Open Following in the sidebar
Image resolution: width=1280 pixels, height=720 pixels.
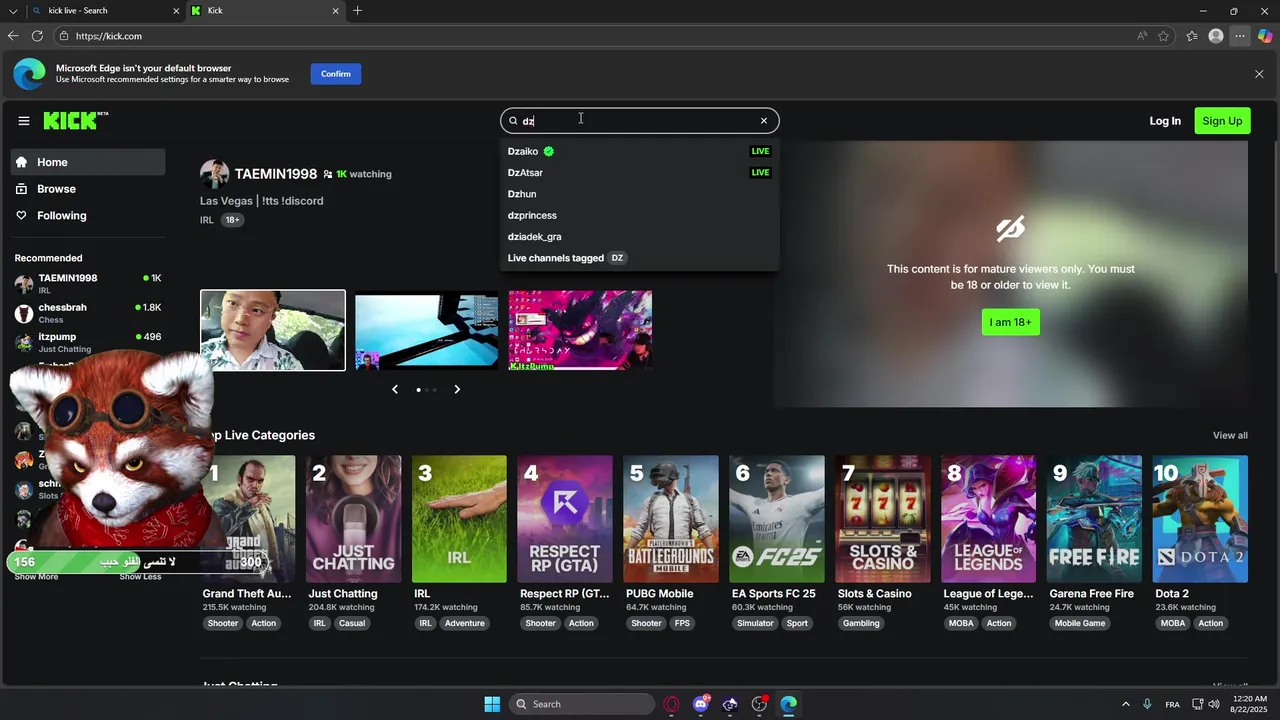coord(88,216)
